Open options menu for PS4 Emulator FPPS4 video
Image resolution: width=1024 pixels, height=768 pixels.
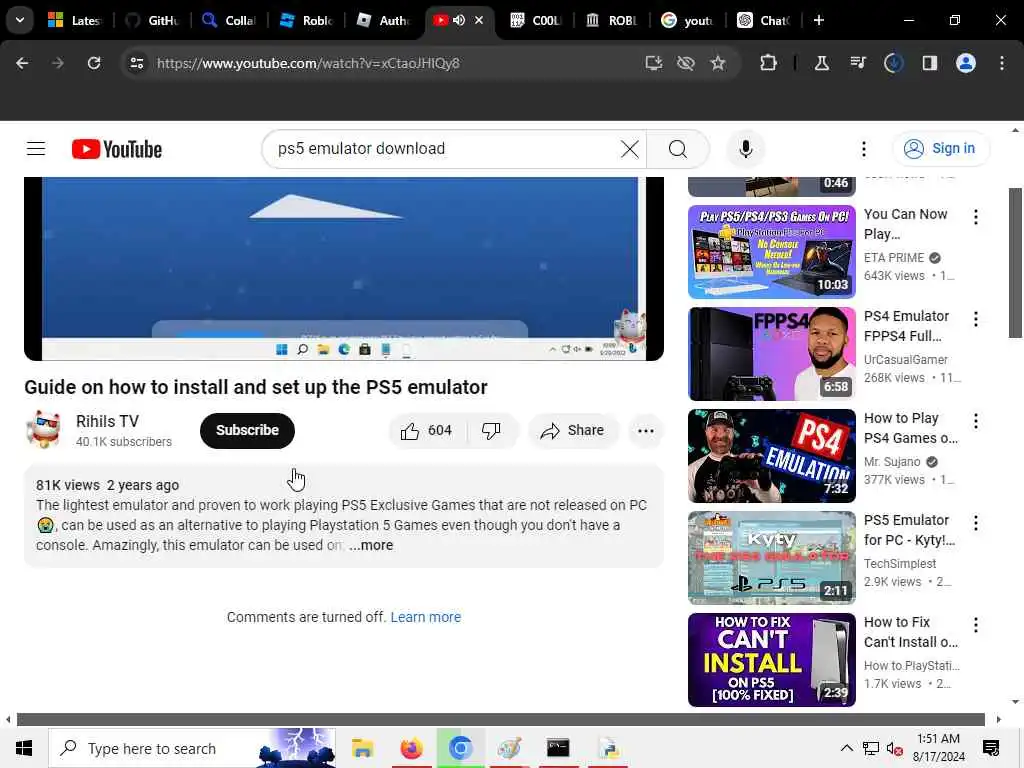[x=976, y=319]
